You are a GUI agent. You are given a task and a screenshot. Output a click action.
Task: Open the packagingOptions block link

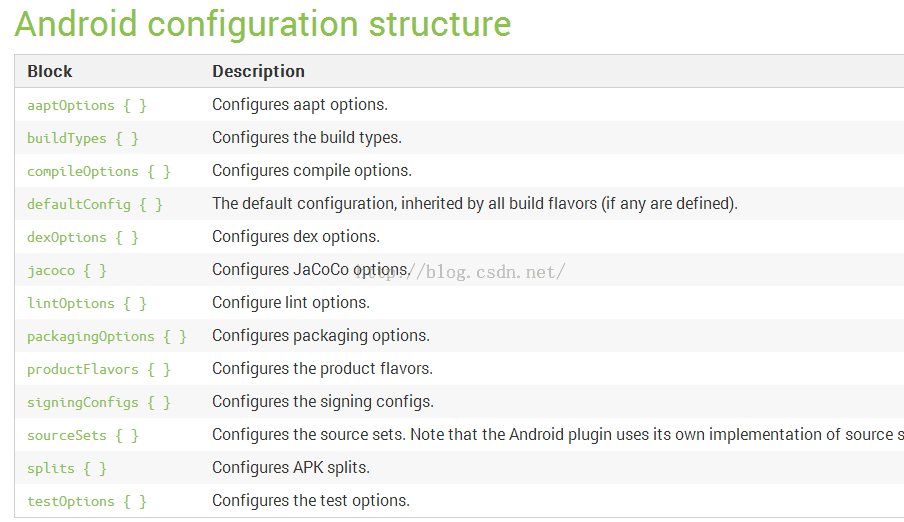tap(107, 336)
